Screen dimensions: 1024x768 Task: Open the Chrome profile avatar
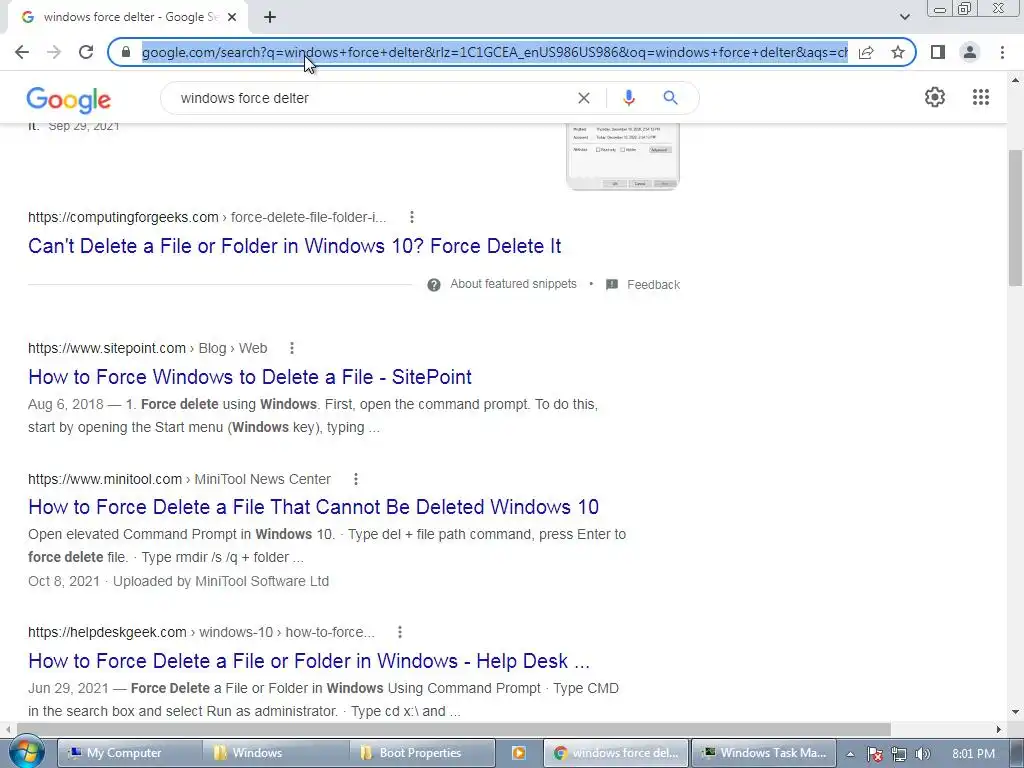pos(970,52)
